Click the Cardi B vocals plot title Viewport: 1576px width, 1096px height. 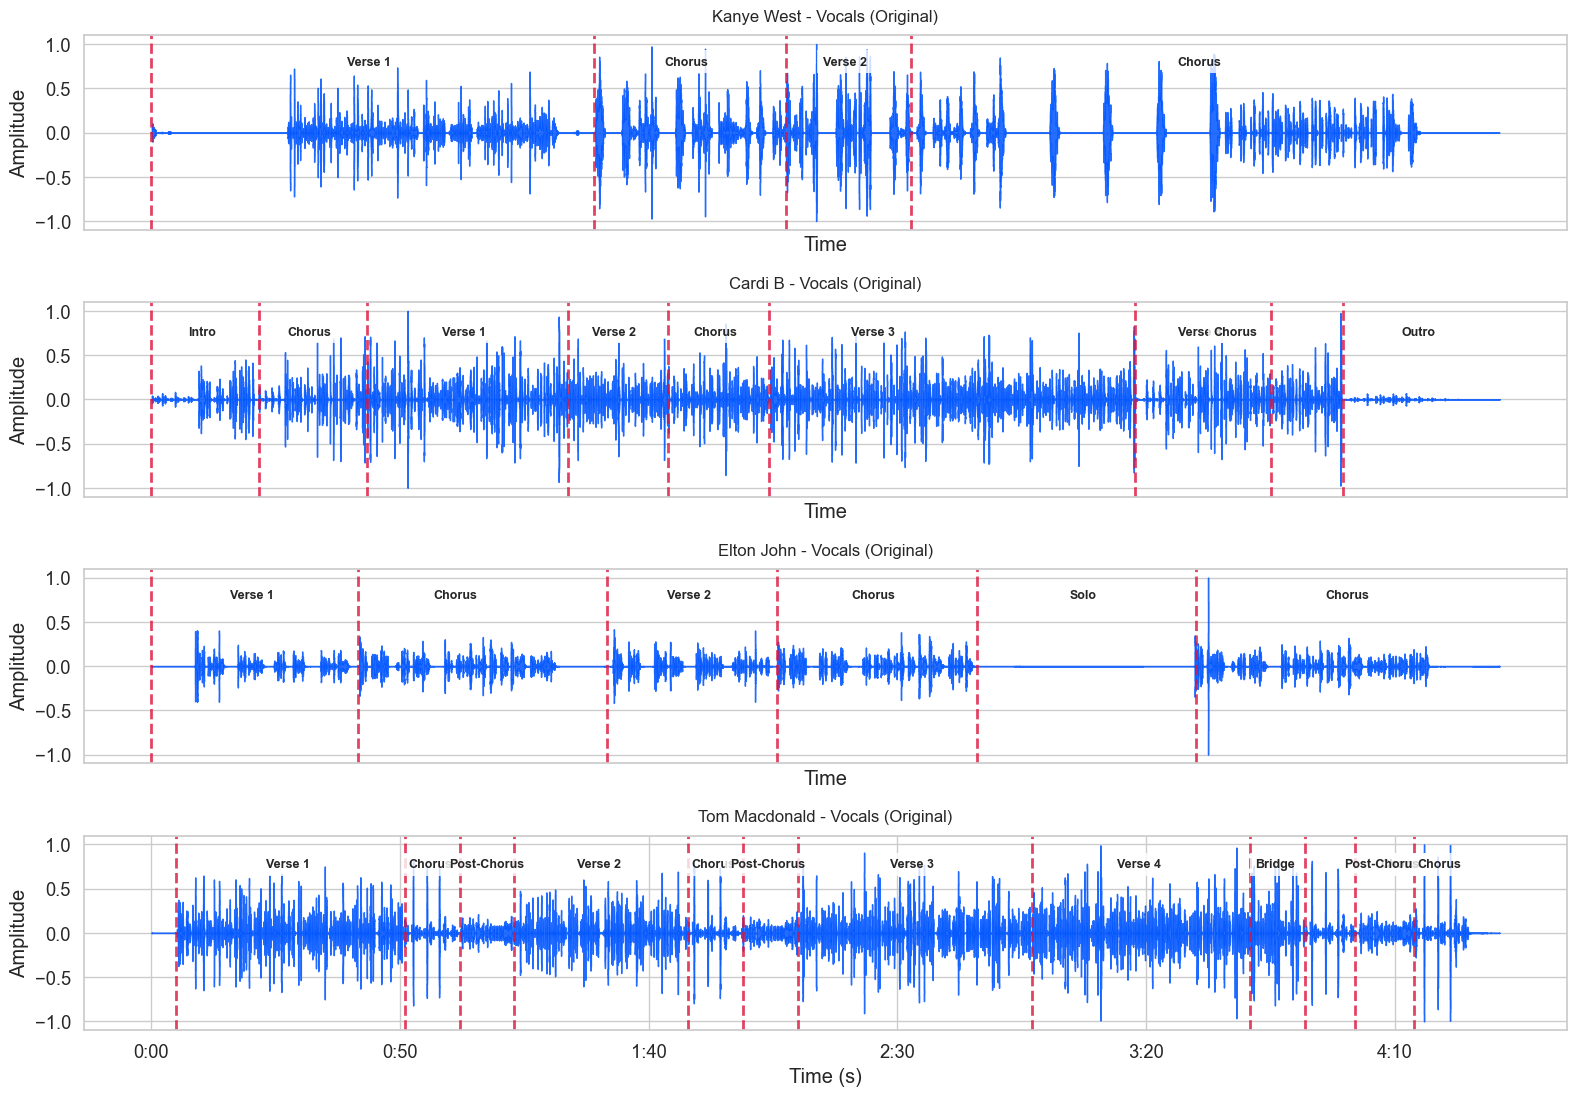[824, 284]
